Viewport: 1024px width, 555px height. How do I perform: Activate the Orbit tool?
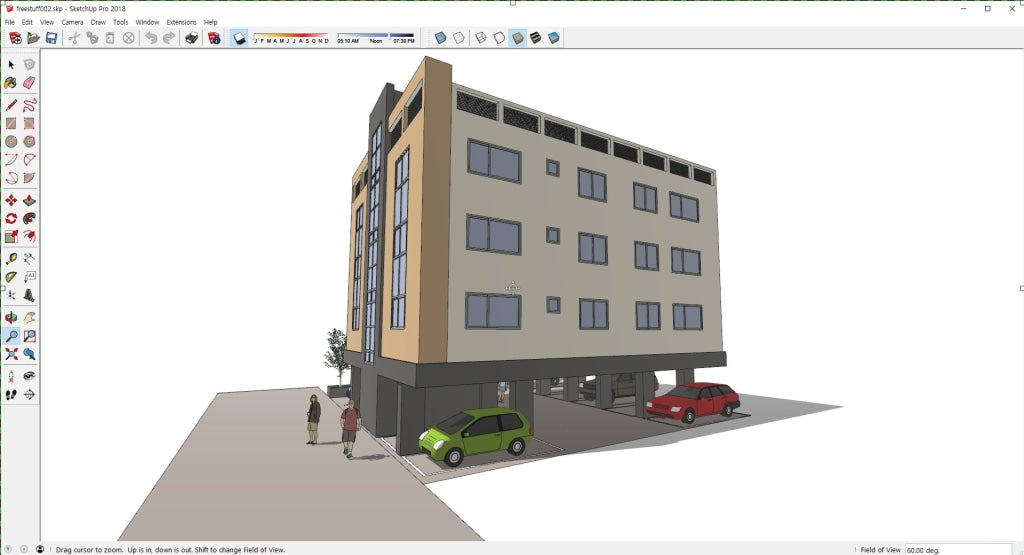[x=11, y=318]
